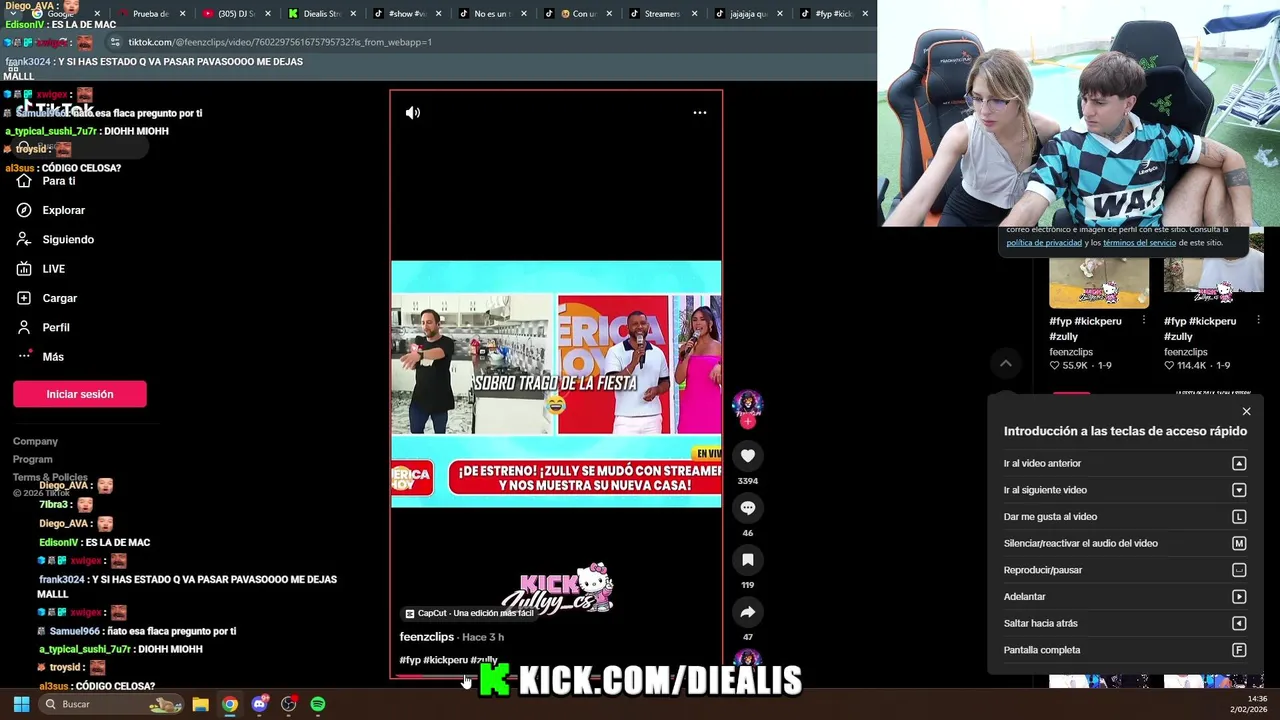Click M key icon for Silenciar audio
The width and height of the screenshot is (1280, 720).
(1239, 543)
